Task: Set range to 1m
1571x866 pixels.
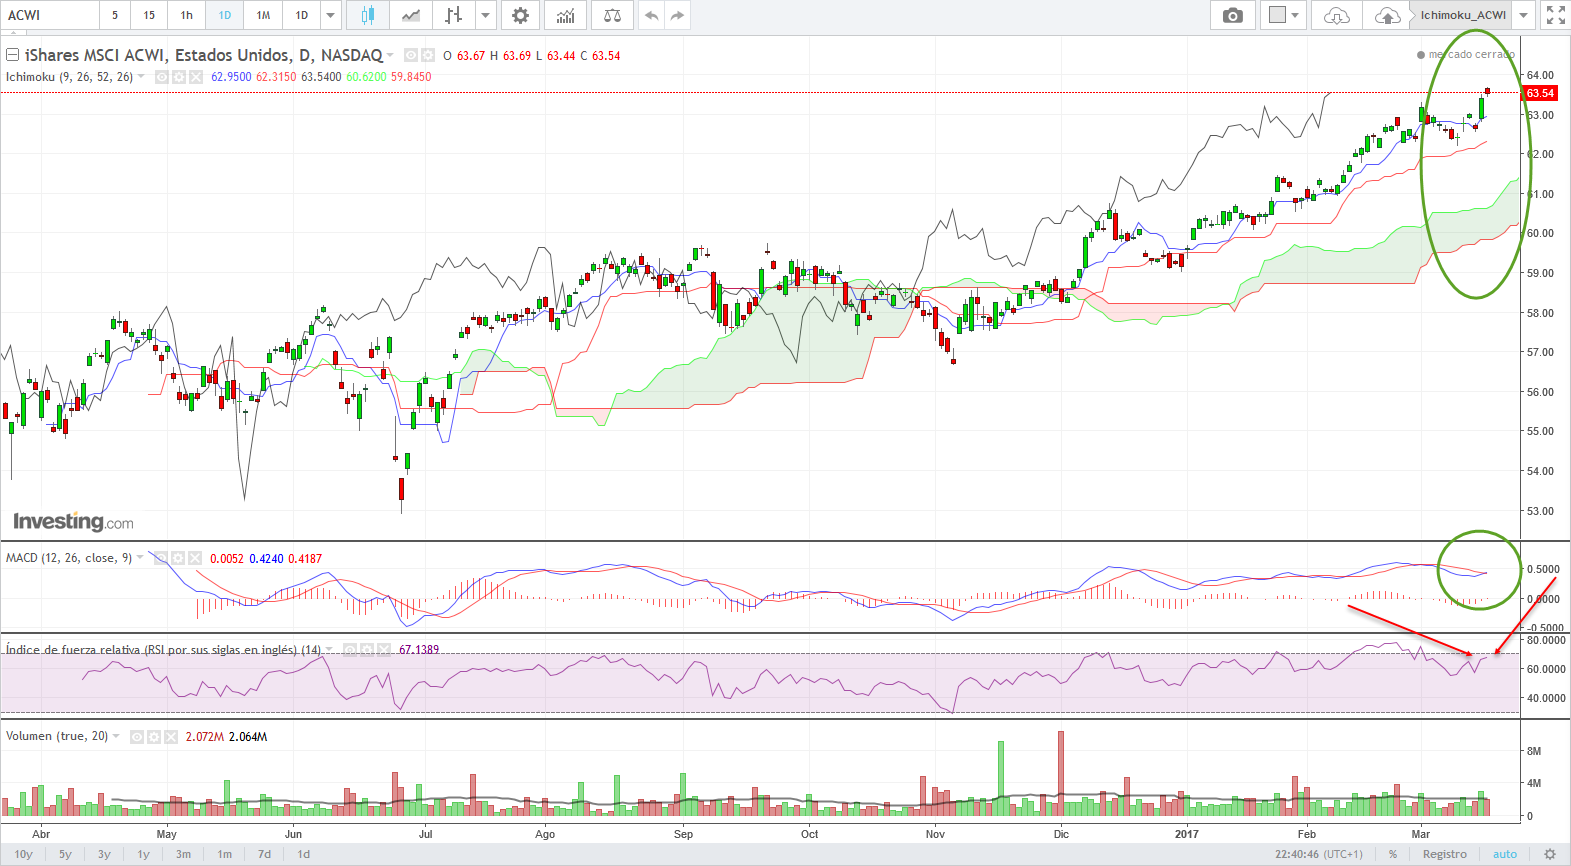Action: pos(224,854)
